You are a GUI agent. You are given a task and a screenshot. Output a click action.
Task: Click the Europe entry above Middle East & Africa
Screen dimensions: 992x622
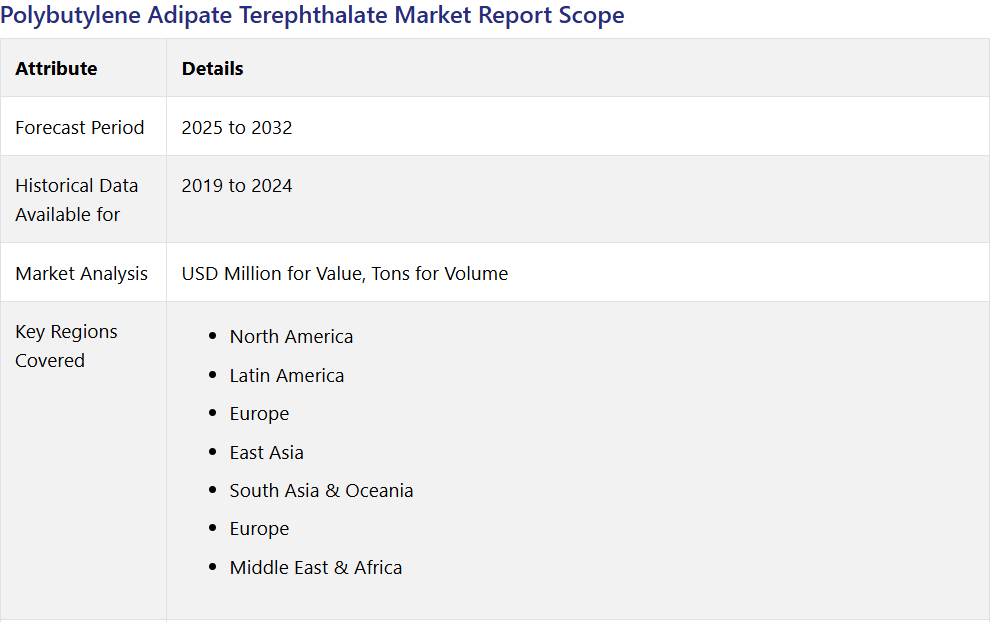(259, 528)
